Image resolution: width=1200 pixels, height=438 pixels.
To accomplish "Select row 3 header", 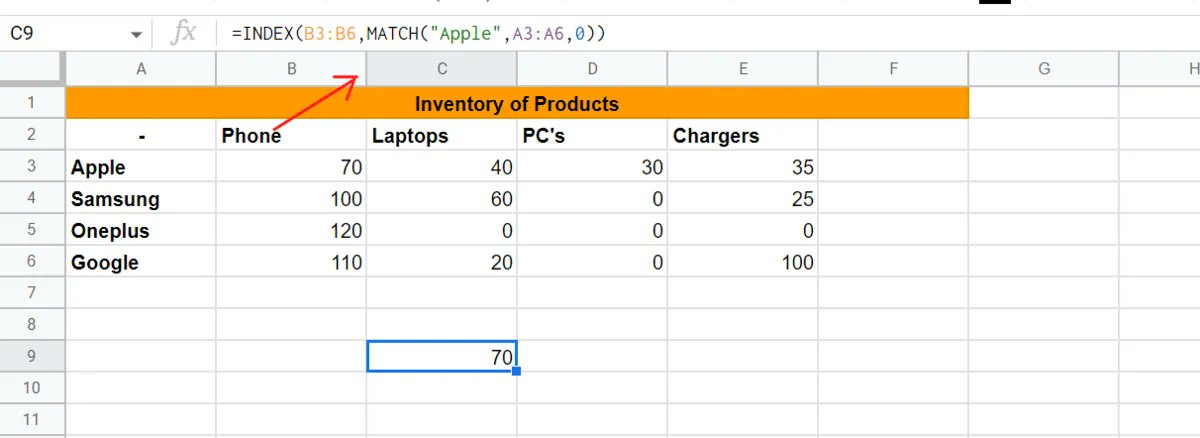I will pyautogui.click(x=31, y=167).
